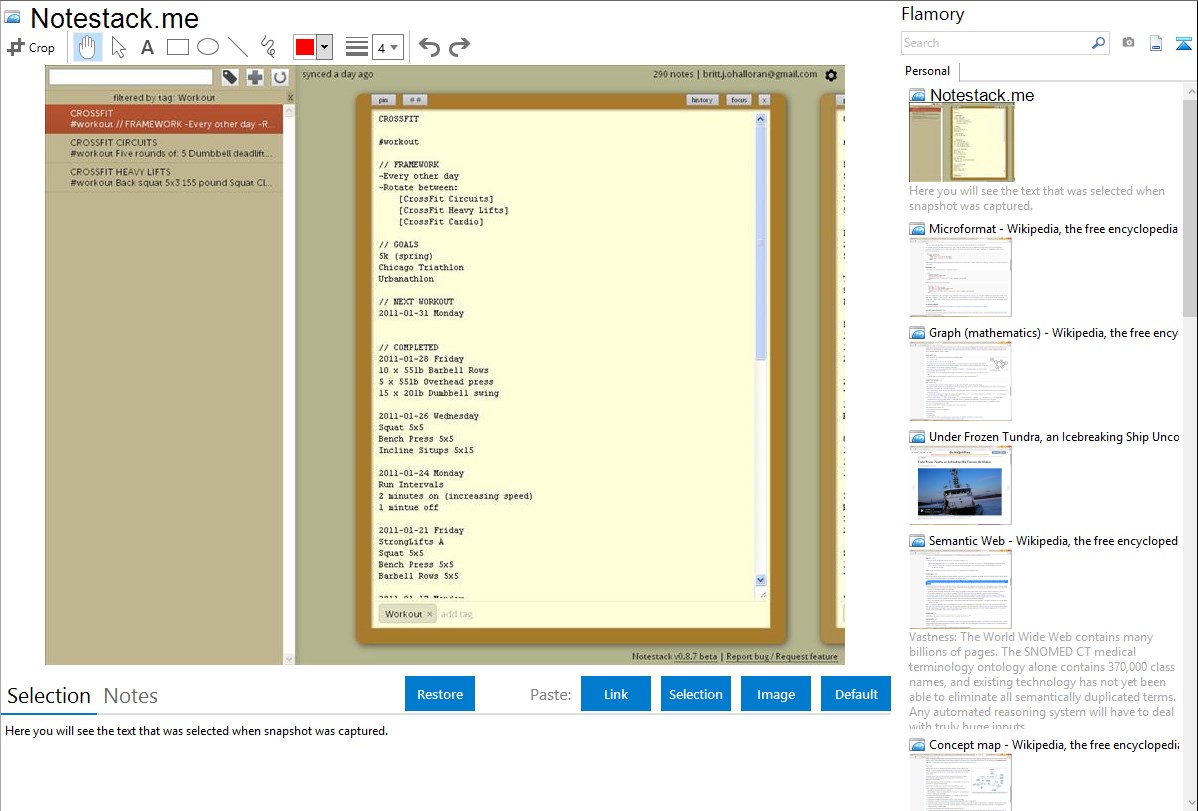This screenshot has width=1198, height=811.
Task: Click the page icon beside the camera
Action: [1156, 43]
